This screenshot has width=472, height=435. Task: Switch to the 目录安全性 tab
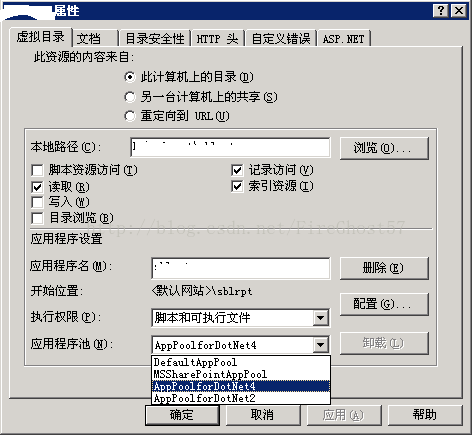pyautogui.click(x=155, y=39)
